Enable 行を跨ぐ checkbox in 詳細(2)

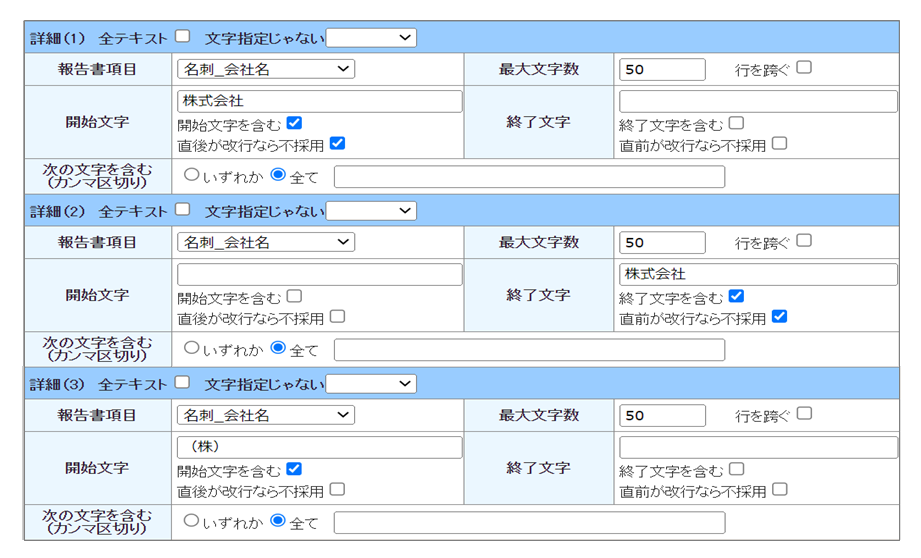(804, 241)
